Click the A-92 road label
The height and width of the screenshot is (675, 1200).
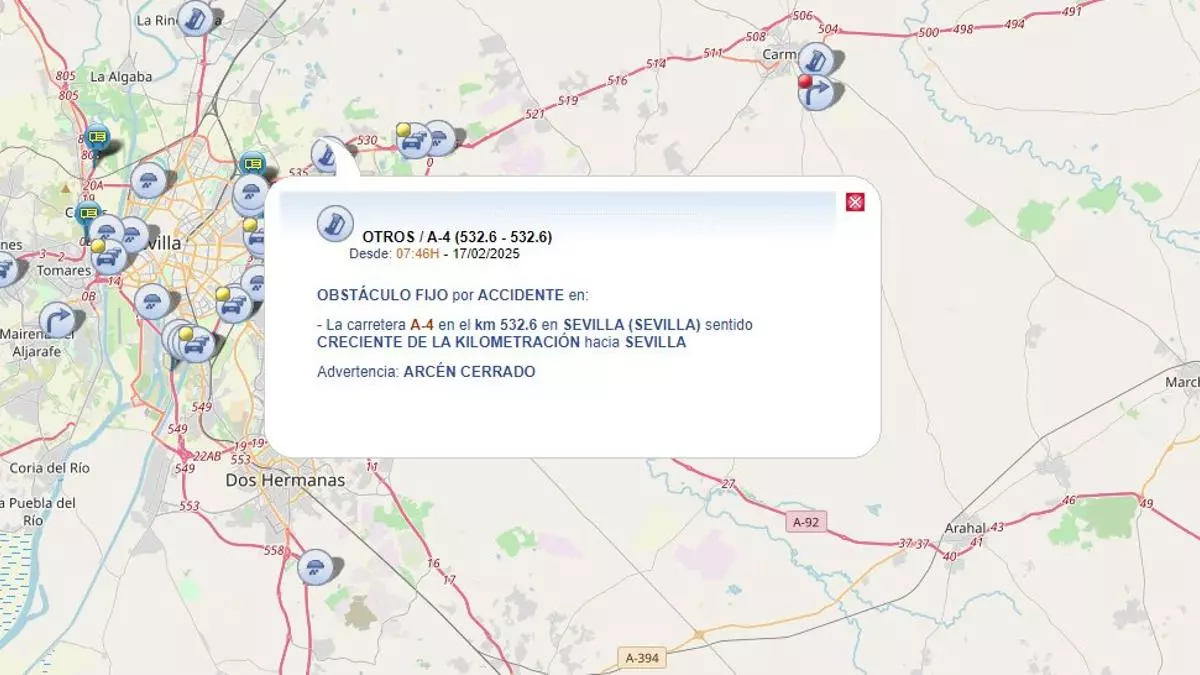click(x=808, y=521)
